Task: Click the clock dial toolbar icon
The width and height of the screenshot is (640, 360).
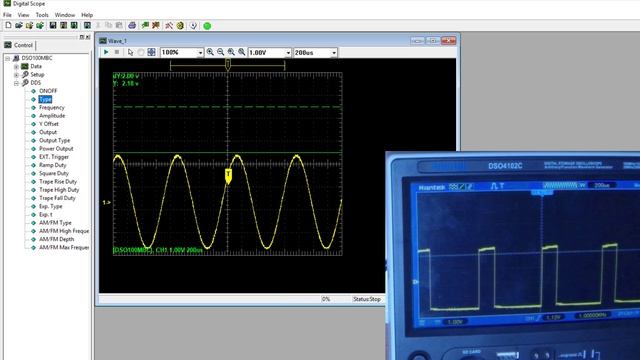Action: [x=193, y=25]
